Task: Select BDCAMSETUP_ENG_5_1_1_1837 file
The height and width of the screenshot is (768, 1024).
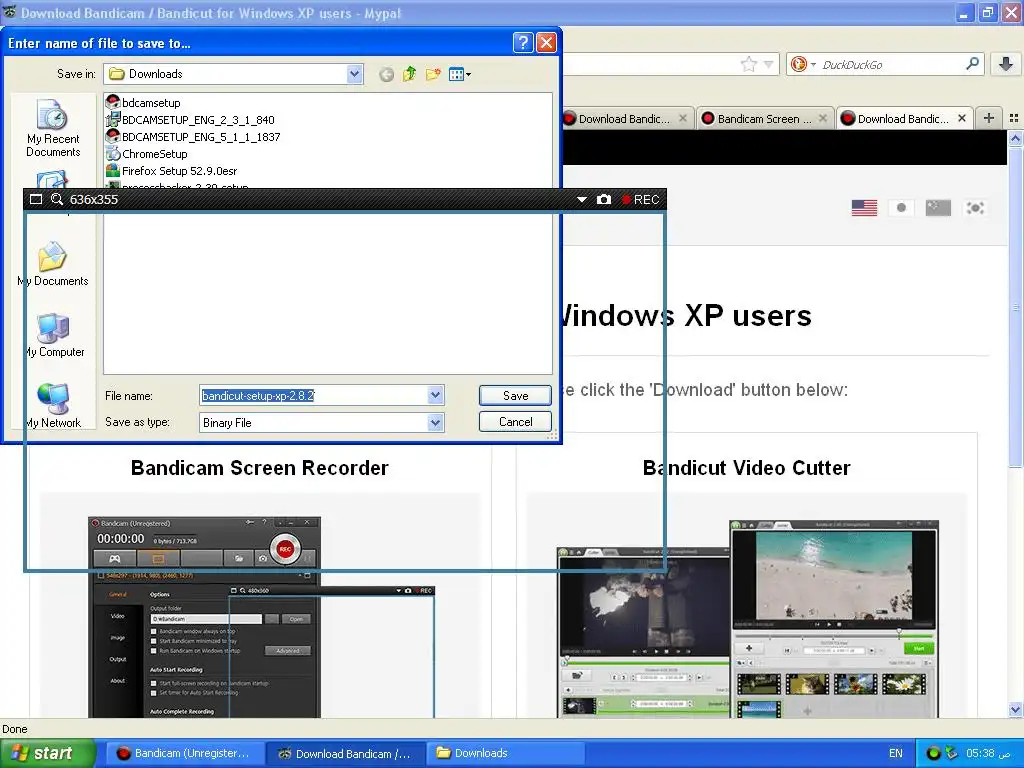Action: coord(193,136)
